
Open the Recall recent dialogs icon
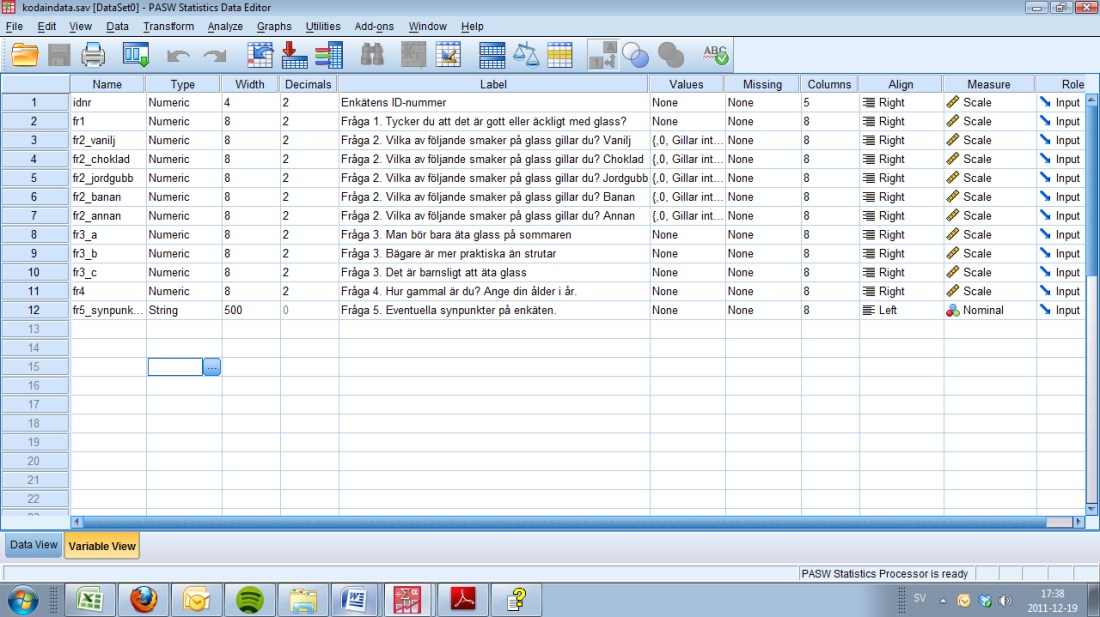(x=135, y=55)
